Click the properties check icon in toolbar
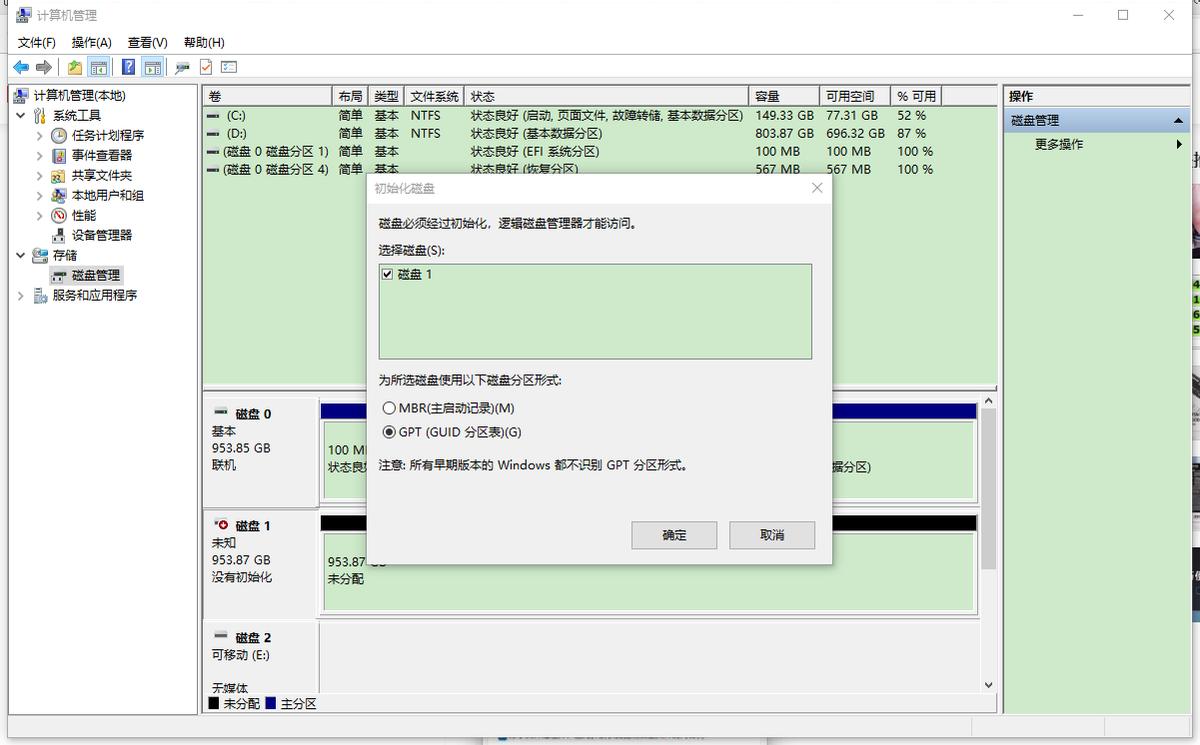The height and width of the screenshot is (745, 1200). click(x=205, y=67)
